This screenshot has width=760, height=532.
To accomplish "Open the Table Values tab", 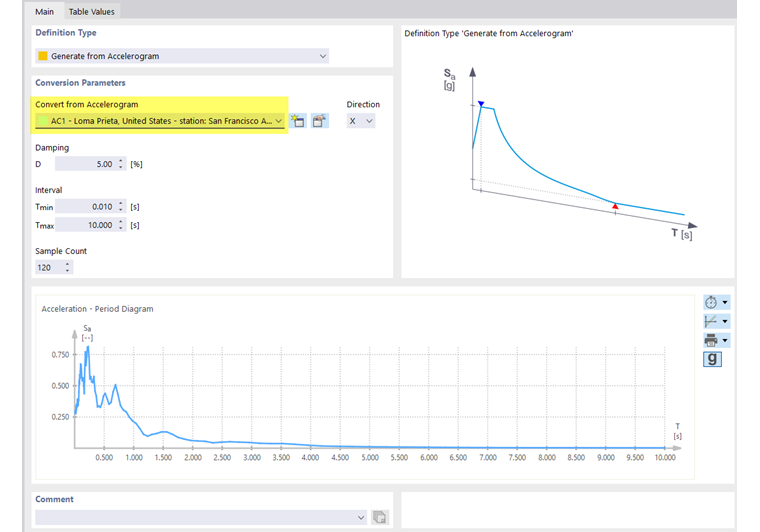I will coord(92,11).
